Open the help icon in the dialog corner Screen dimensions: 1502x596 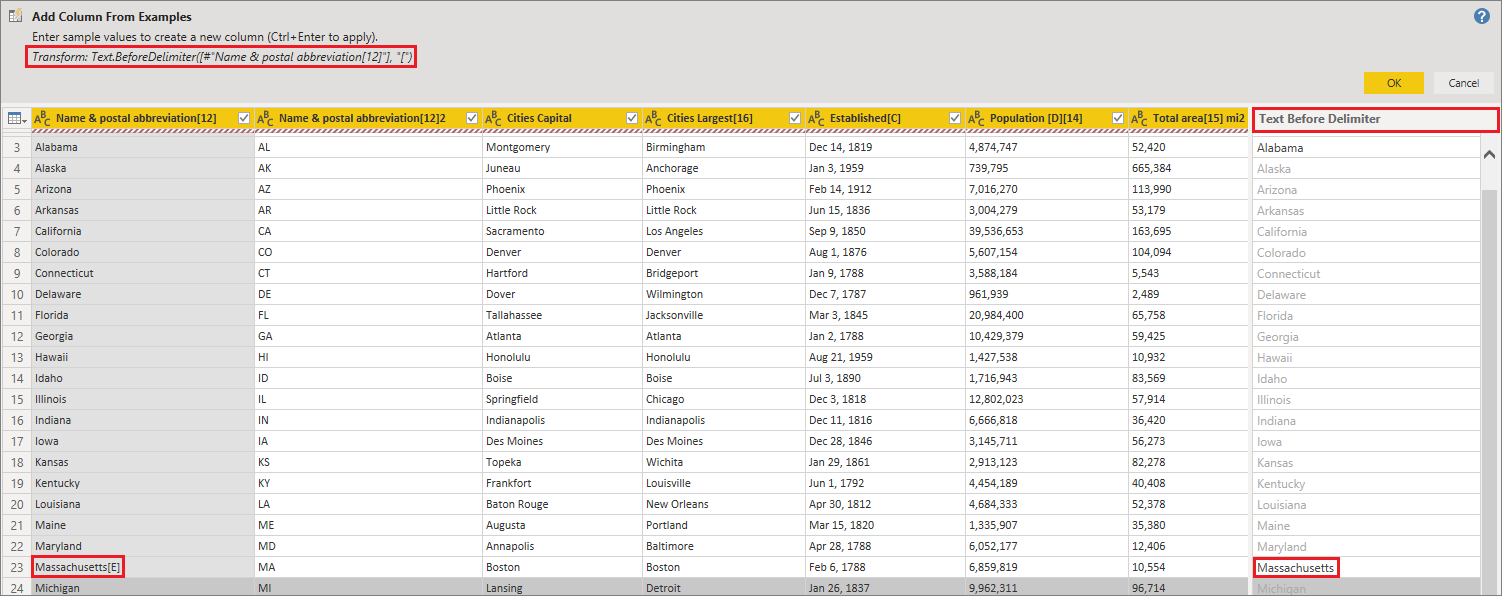pos(1482,16)
